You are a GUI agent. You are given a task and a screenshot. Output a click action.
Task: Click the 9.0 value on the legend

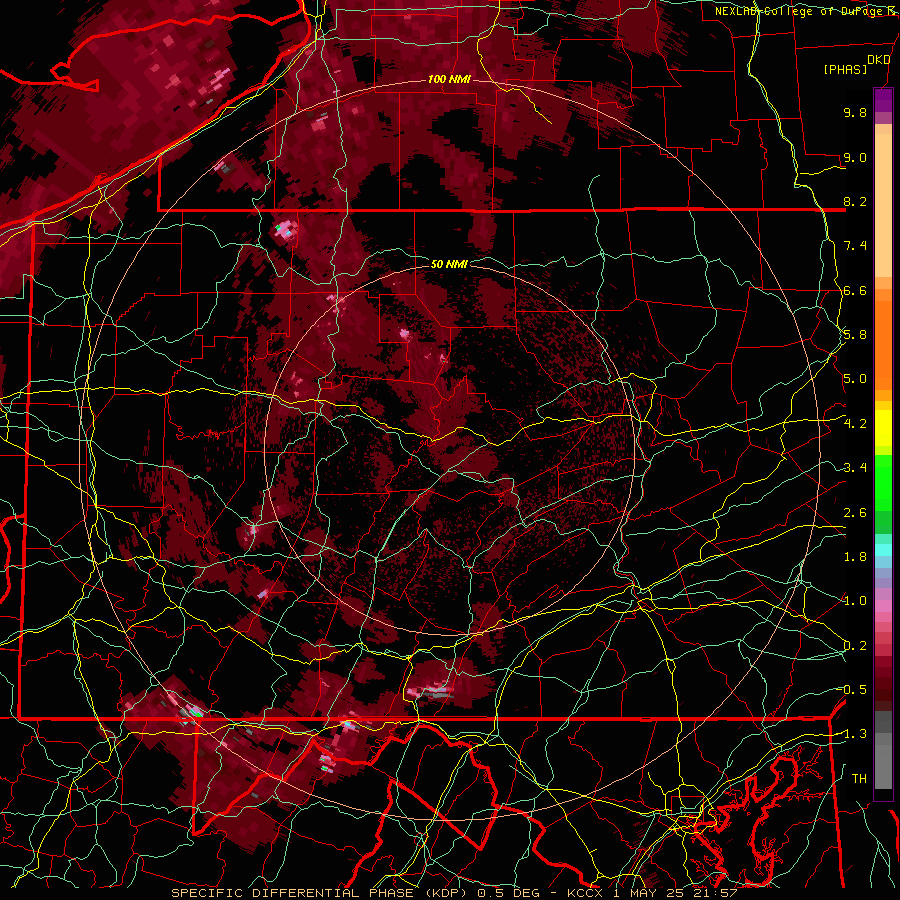(855, 157)
